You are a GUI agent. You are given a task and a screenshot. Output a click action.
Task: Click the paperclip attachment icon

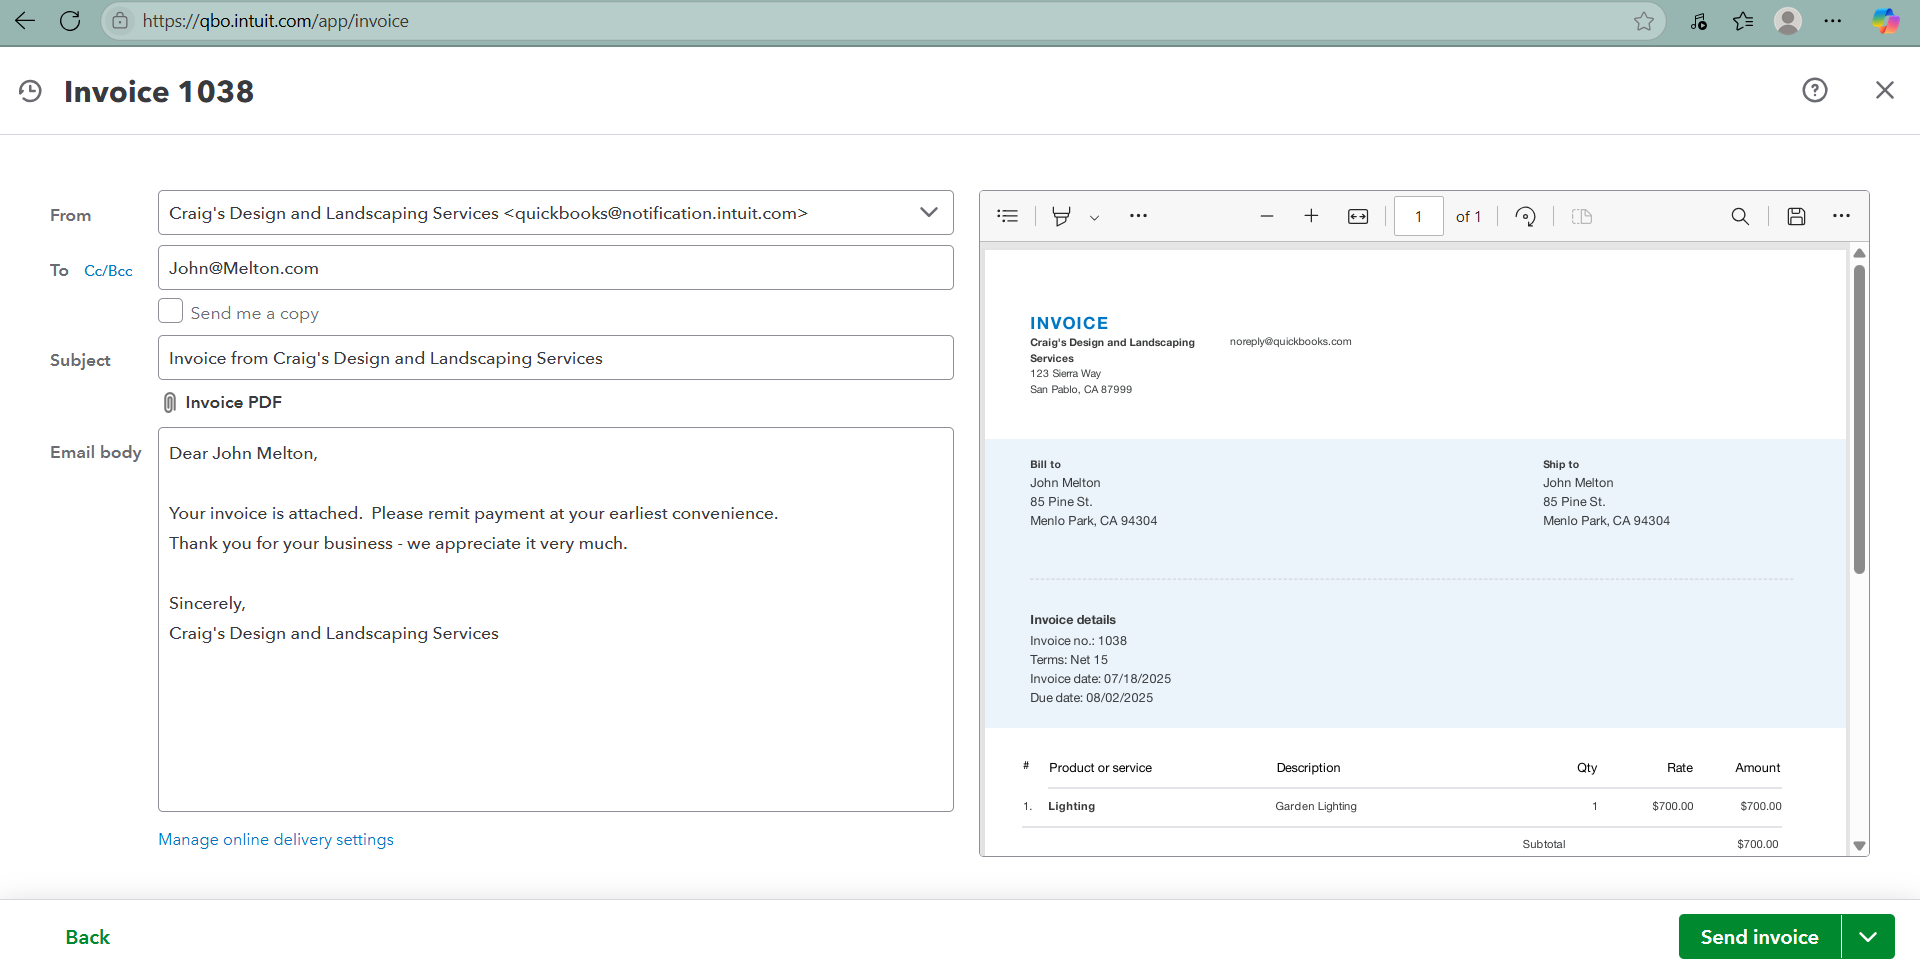click(x=170, y=402)
